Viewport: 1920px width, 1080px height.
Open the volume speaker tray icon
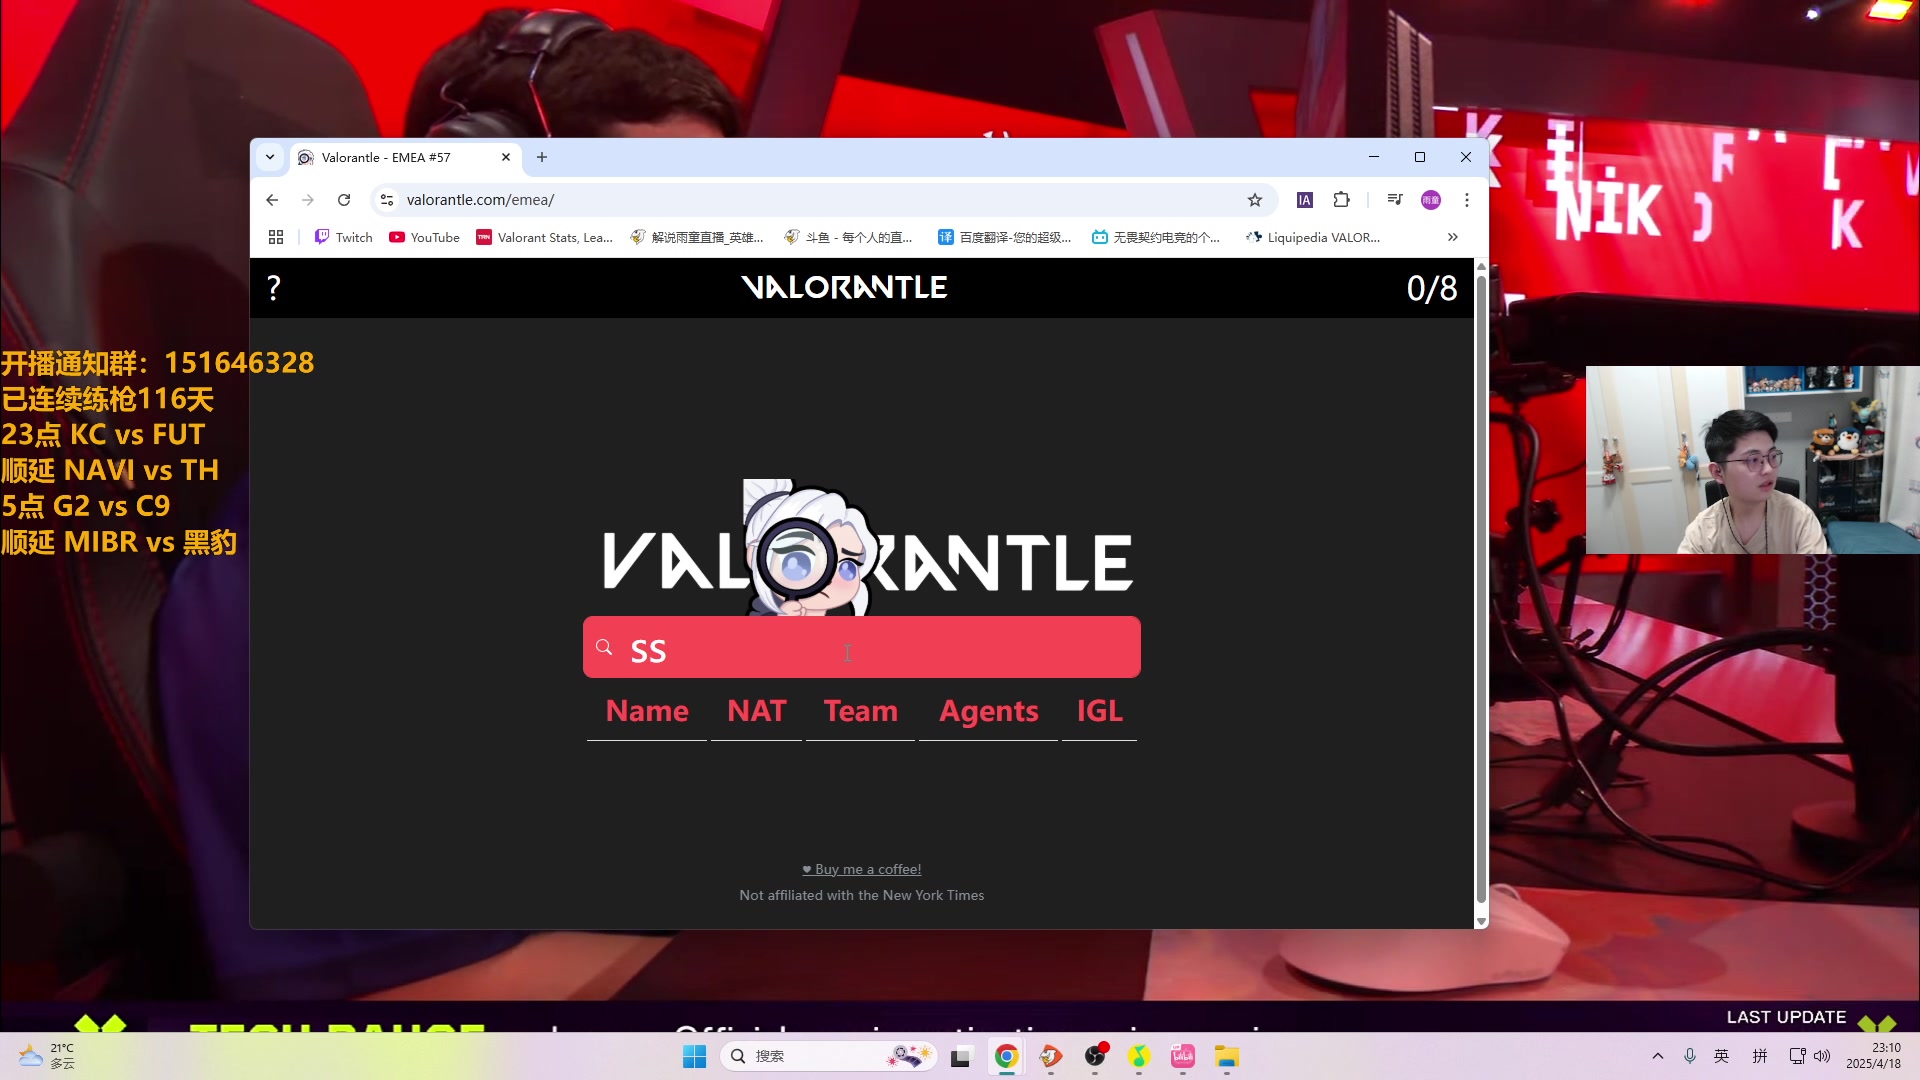click(x=1822, y=1056)
